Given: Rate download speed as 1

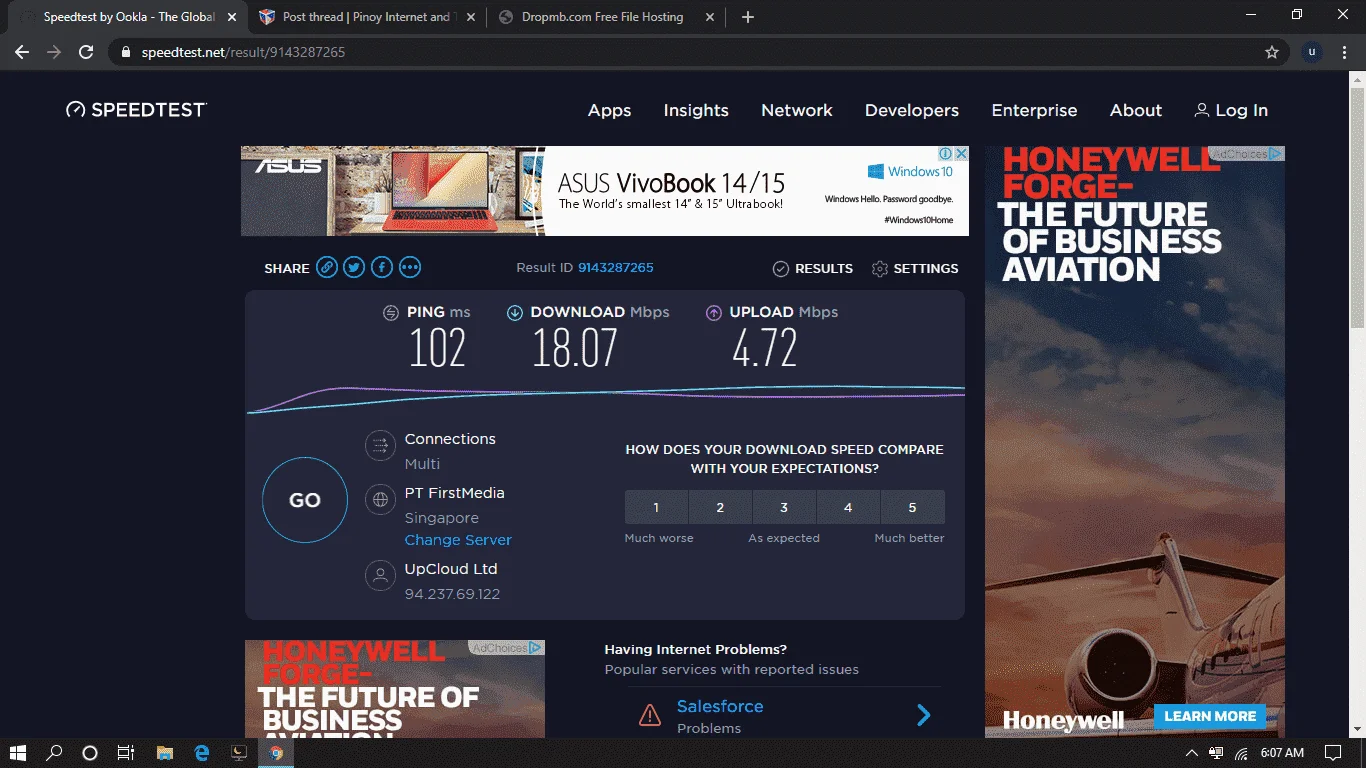Looking at the screenshot, I should pos(656,507).
